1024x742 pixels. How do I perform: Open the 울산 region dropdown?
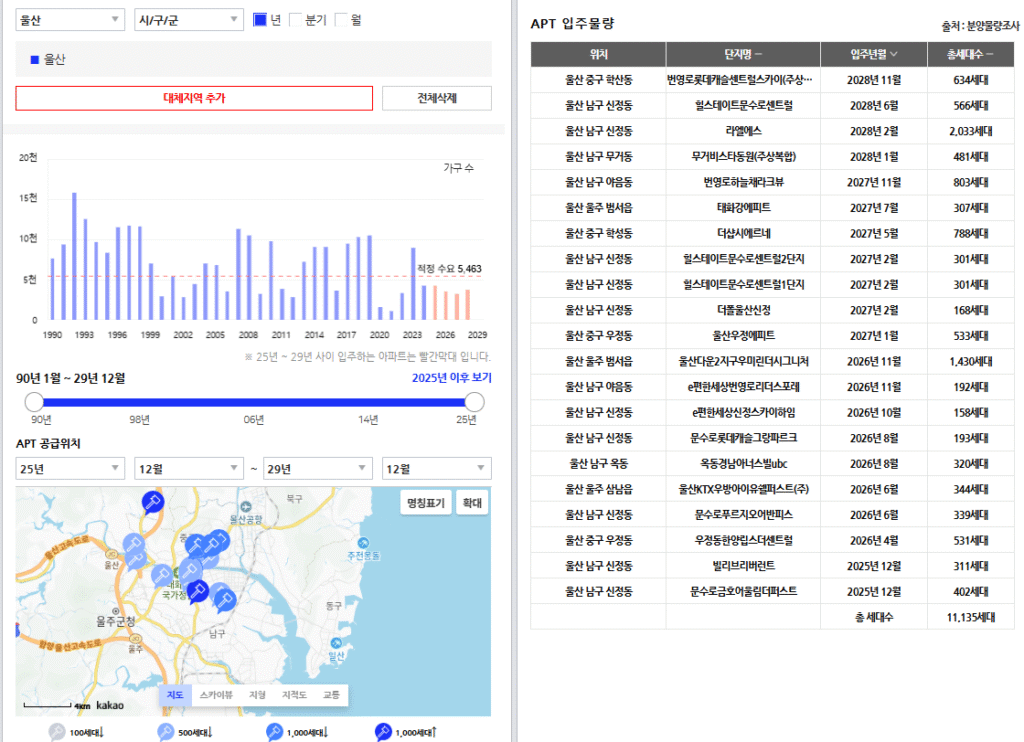click(x=70, y=19)
